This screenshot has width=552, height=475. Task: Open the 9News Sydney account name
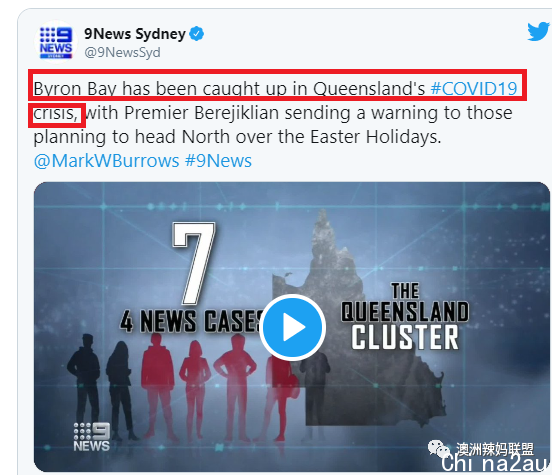click(x=135, y=34)
